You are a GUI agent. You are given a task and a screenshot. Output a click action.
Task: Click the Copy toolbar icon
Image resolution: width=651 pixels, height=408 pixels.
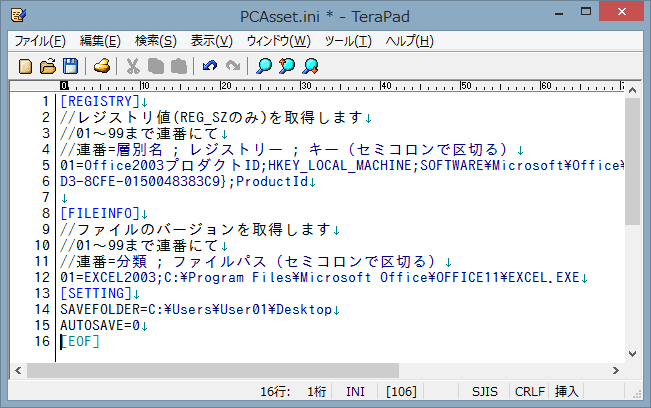tap(156, 66)
